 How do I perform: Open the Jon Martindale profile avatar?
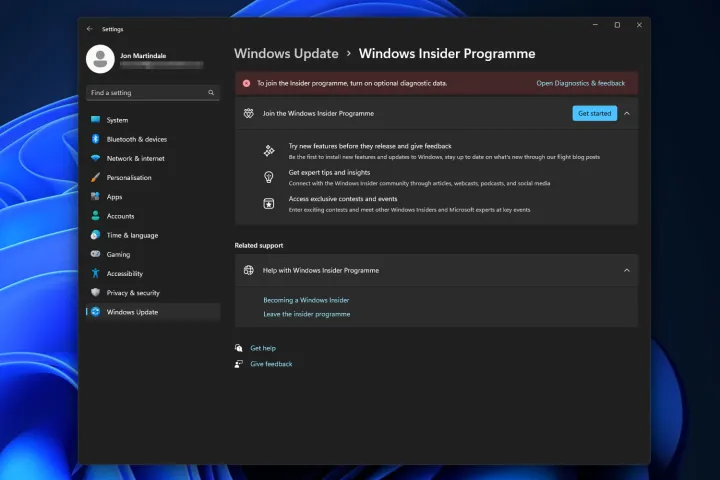[100, 59]
